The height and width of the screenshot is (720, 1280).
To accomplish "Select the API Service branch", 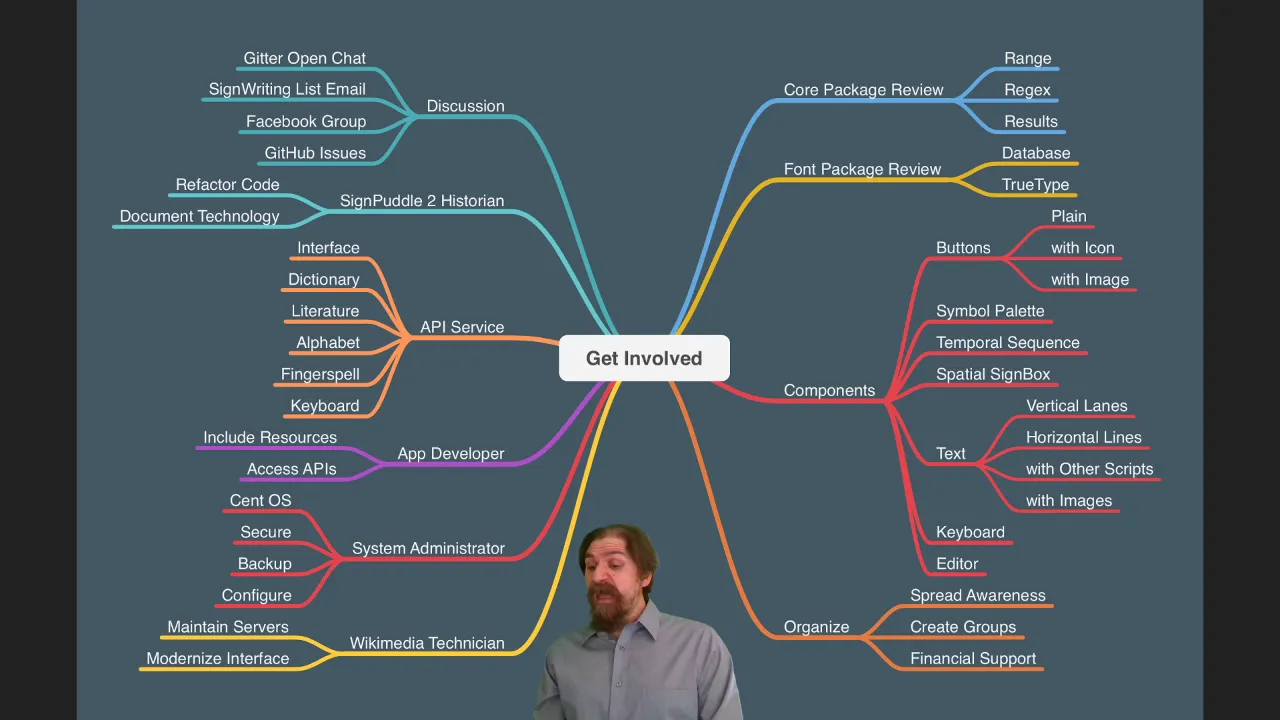I will [x=462, y=327].
